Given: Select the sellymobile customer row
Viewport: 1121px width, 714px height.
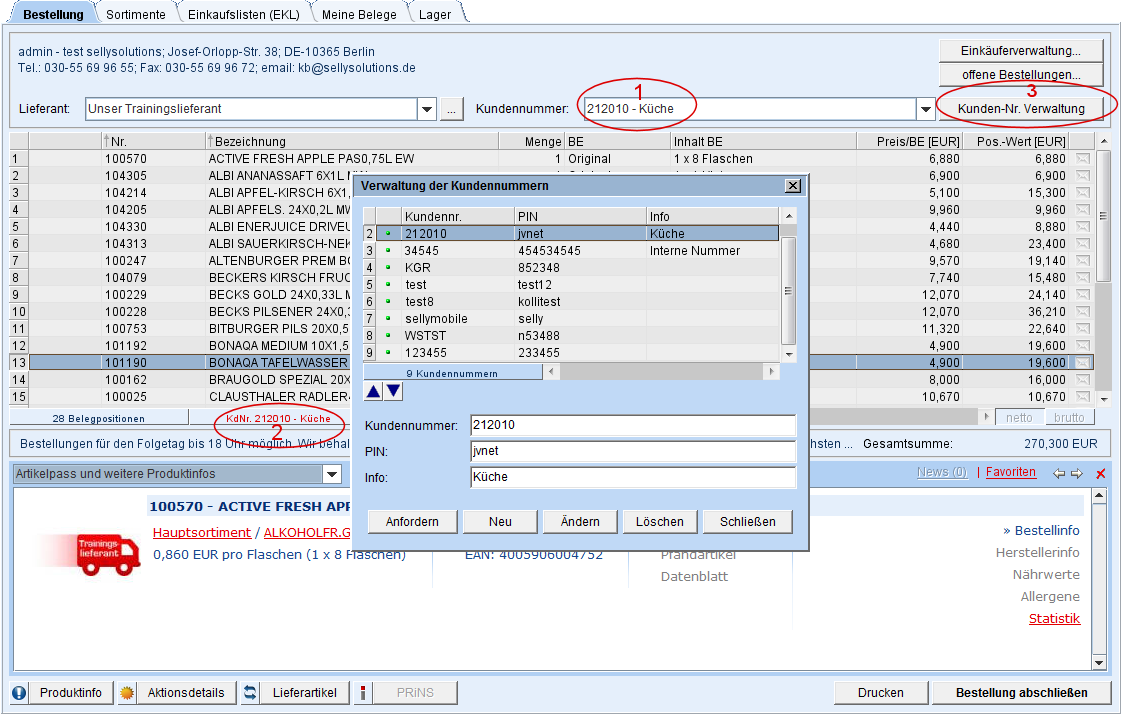Looking at the screenshot, I should [436, 319].
